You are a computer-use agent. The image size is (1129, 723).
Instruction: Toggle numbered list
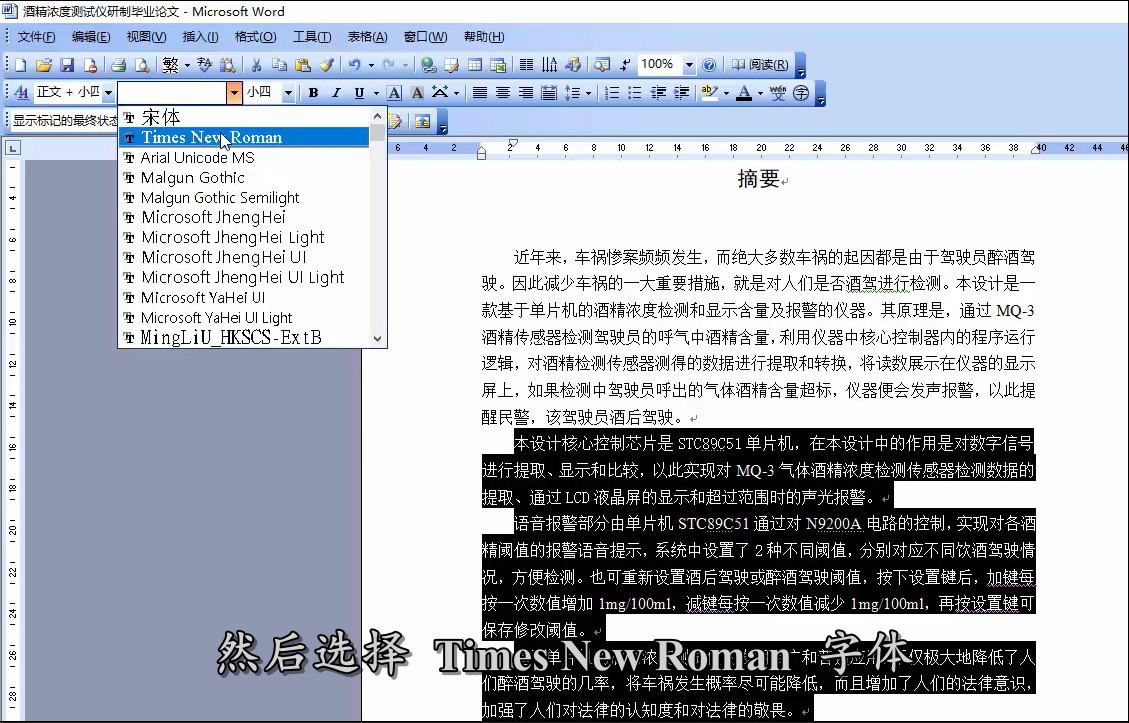(x=612, y=93)
